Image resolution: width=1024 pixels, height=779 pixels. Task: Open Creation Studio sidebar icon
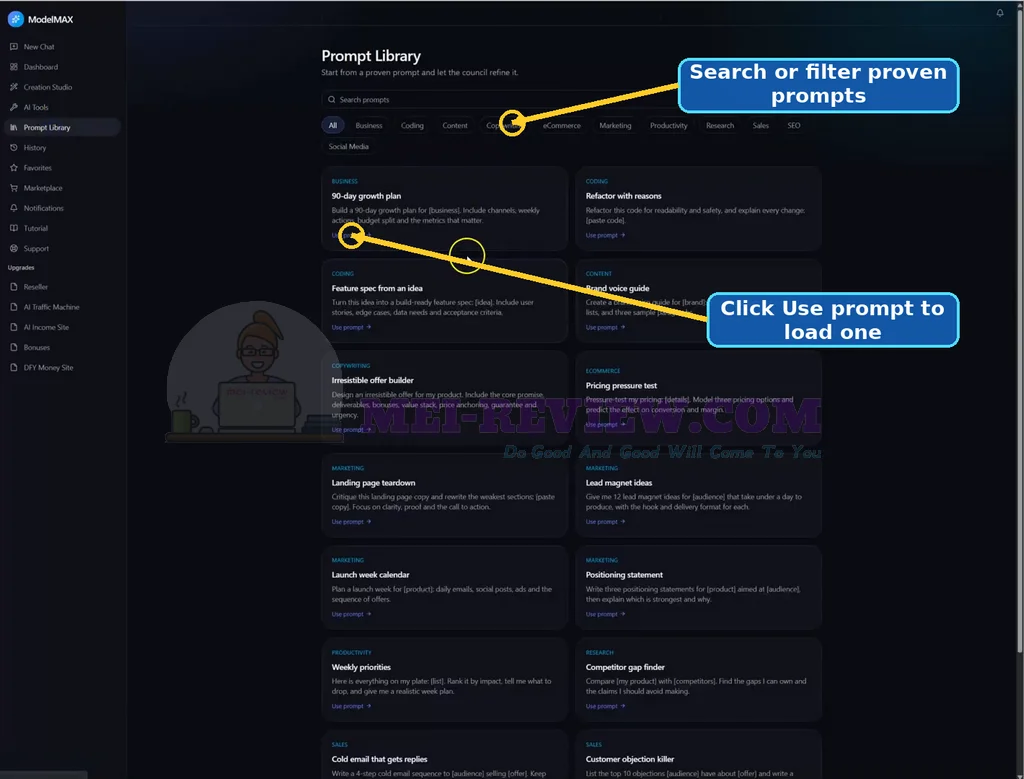point(14,87)
